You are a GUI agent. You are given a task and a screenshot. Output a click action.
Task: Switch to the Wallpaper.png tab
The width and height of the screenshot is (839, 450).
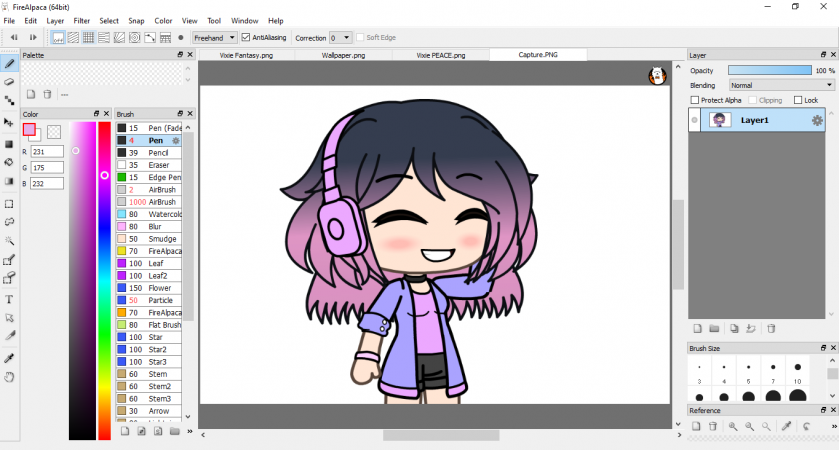343,55
